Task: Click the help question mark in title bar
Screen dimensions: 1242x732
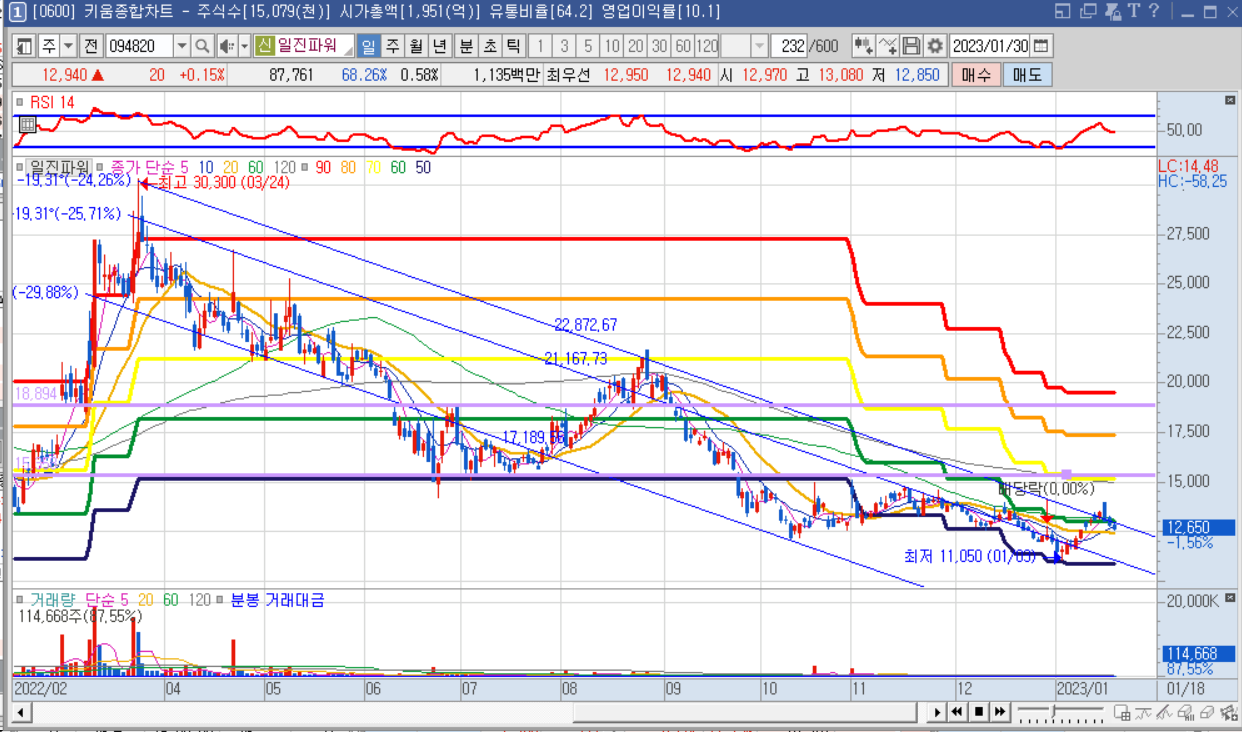Action: [1153, 11]
